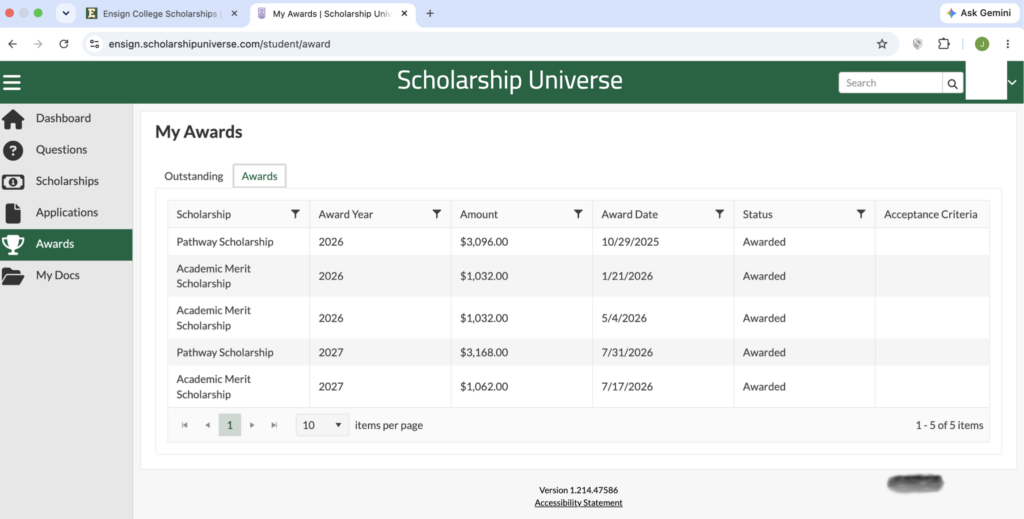Click the Applications document icon
Image resolution: width=1024 pixels, height=519 pixels.
pyautogui.click(x=13, y=213)
